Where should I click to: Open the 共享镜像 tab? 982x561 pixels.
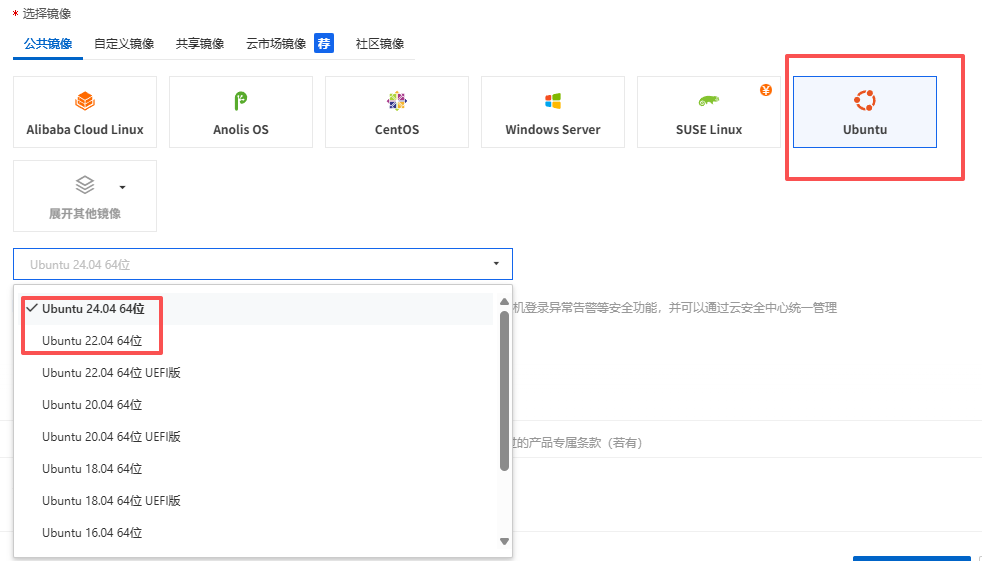[200, 44]
